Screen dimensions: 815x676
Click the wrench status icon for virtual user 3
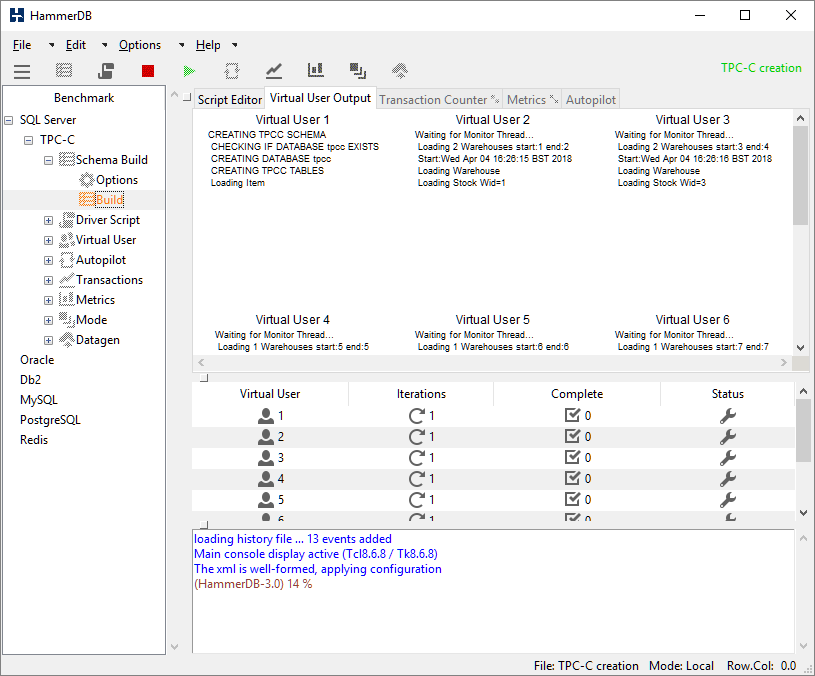click(727, 458)
